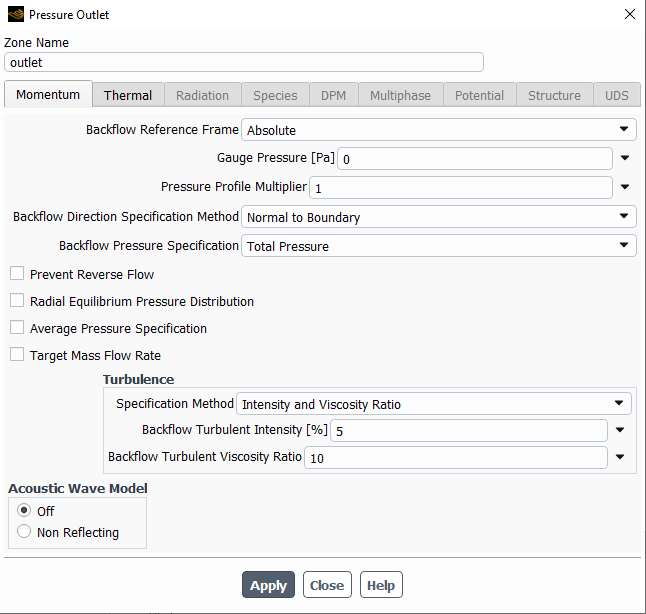
Task: Open the Gauge Pressure options arrow
Action: click(624, 158)
